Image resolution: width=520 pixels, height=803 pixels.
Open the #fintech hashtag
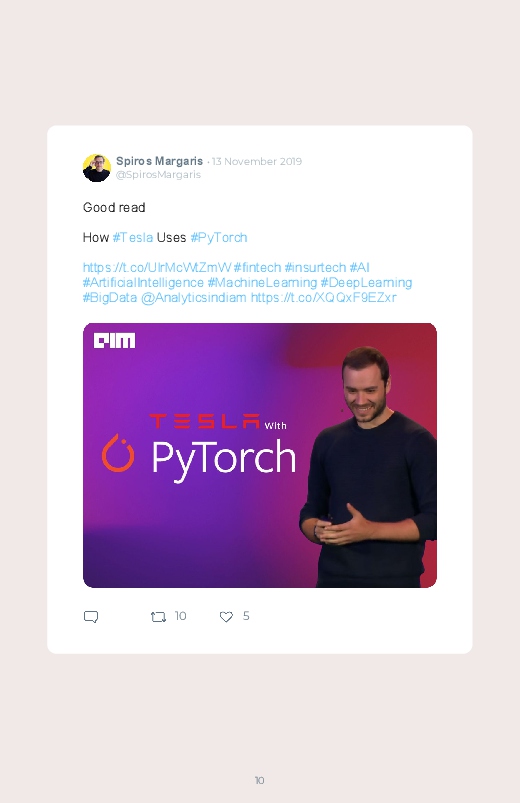click(257, 267)
